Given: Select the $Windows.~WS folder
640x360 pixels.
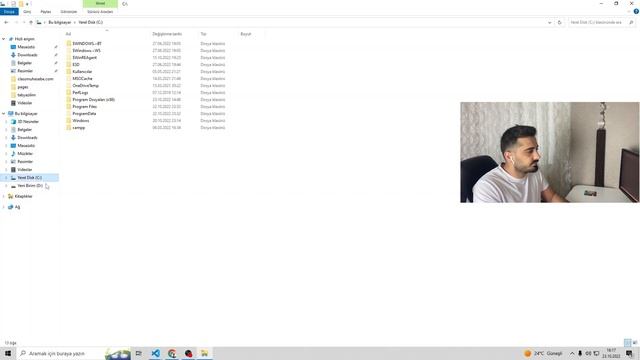Looking at the screenshot, I should 87,51.
